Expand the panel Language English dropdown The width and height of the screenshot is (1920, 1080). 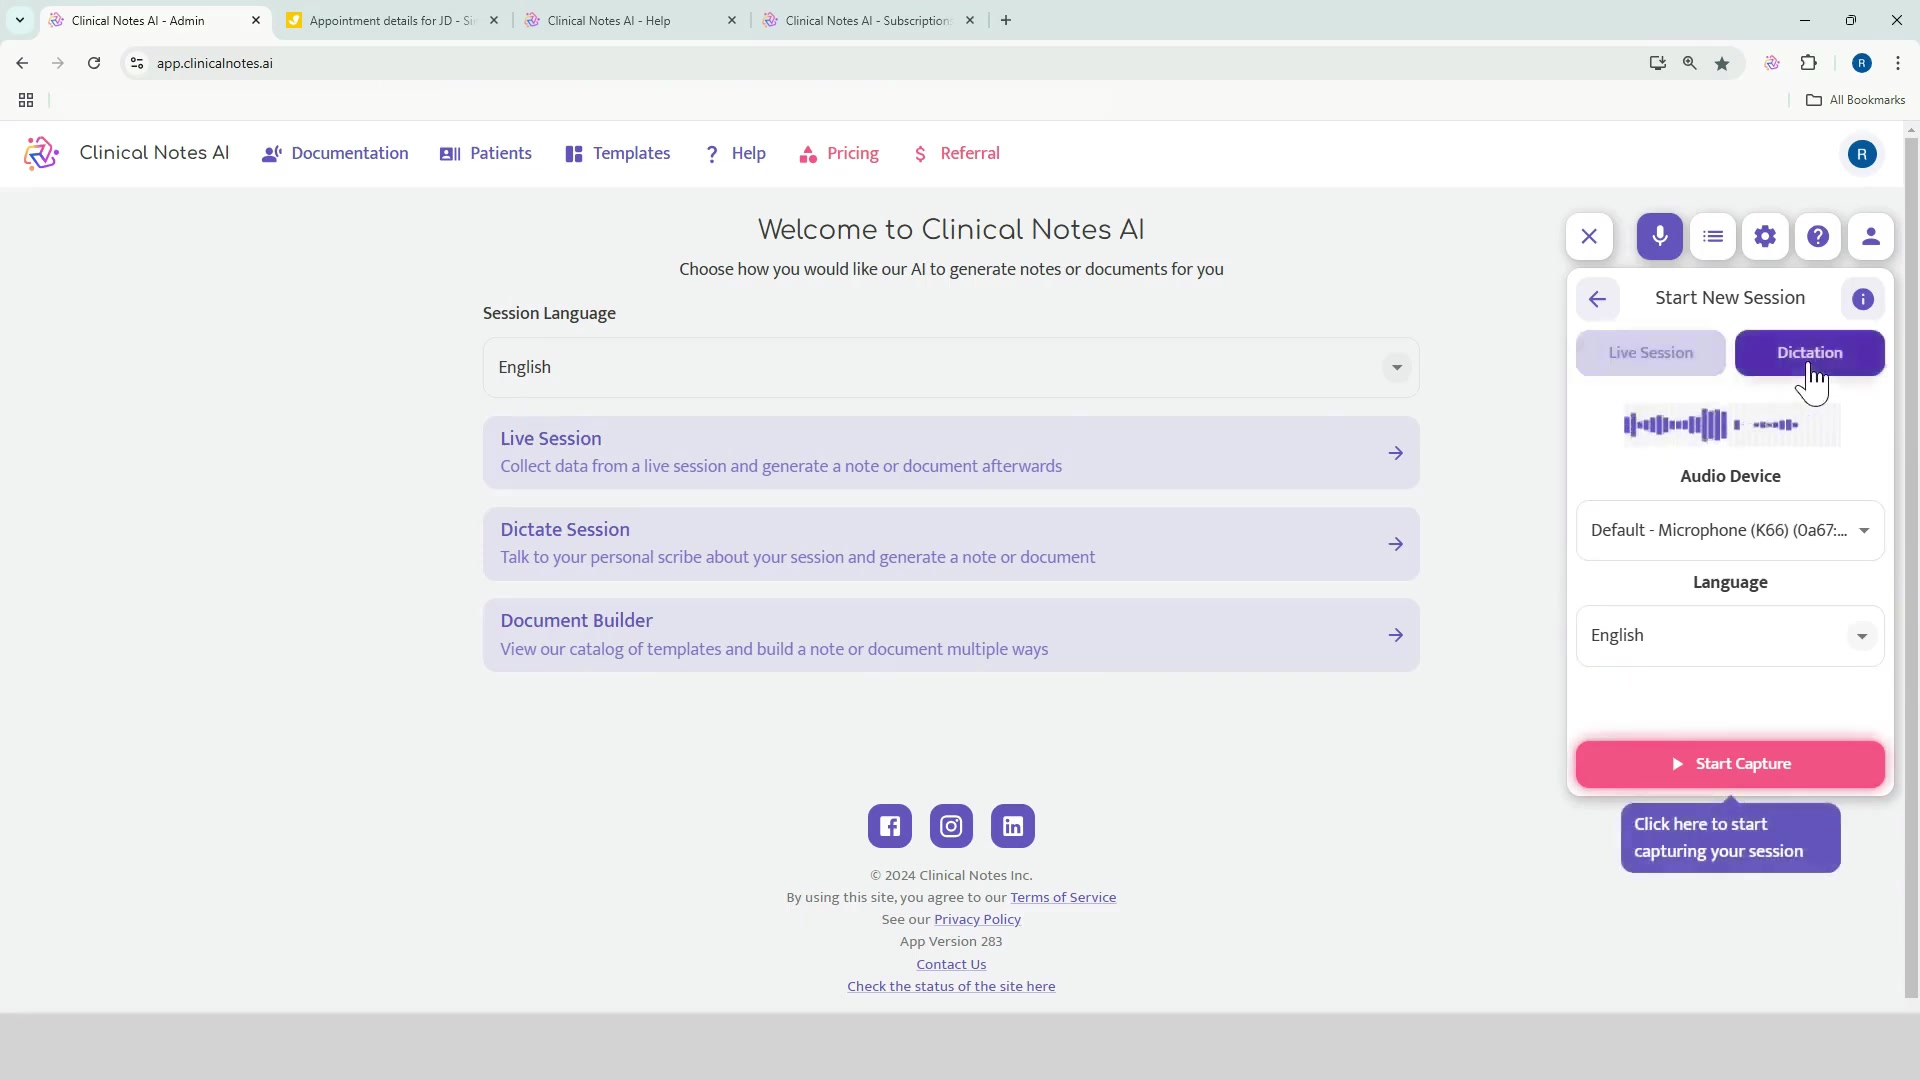pos(1731,636)
